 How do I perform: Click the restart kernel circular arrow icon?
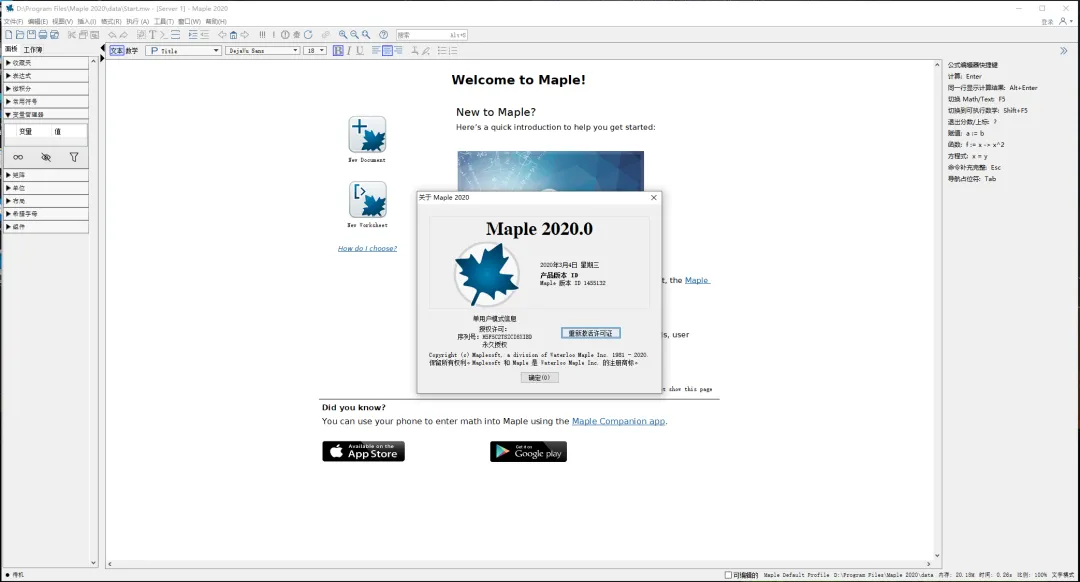[x=308, y=34]
